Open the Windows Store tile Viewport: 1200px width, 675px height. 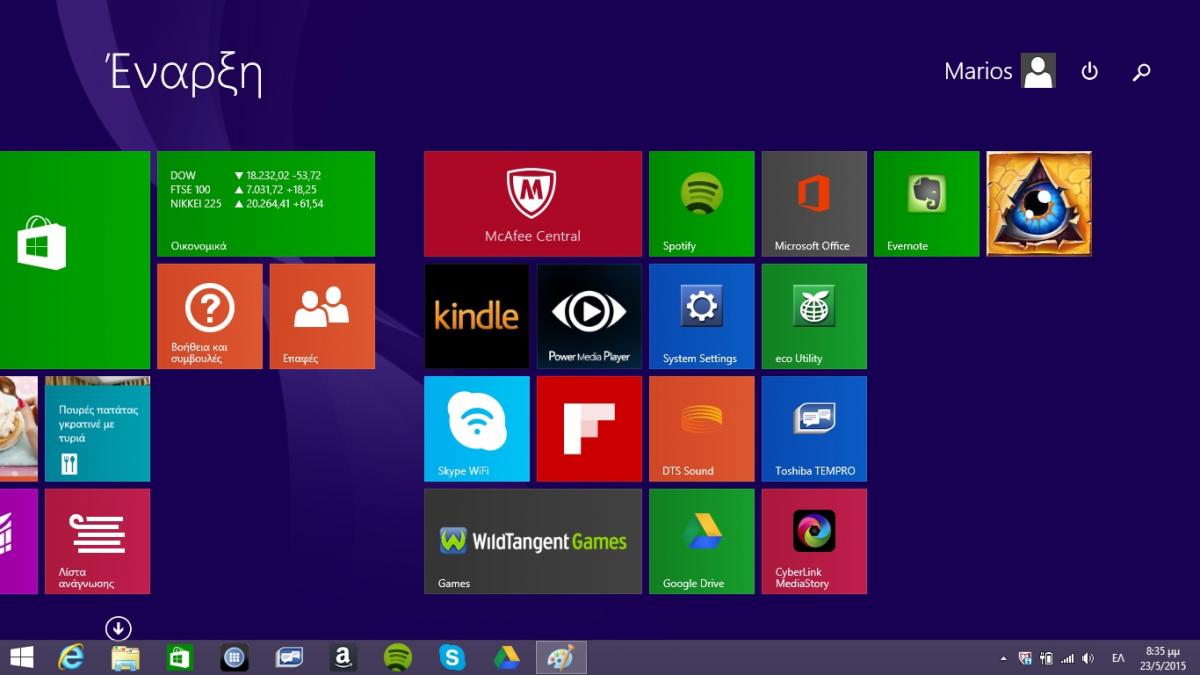(75, 260)
